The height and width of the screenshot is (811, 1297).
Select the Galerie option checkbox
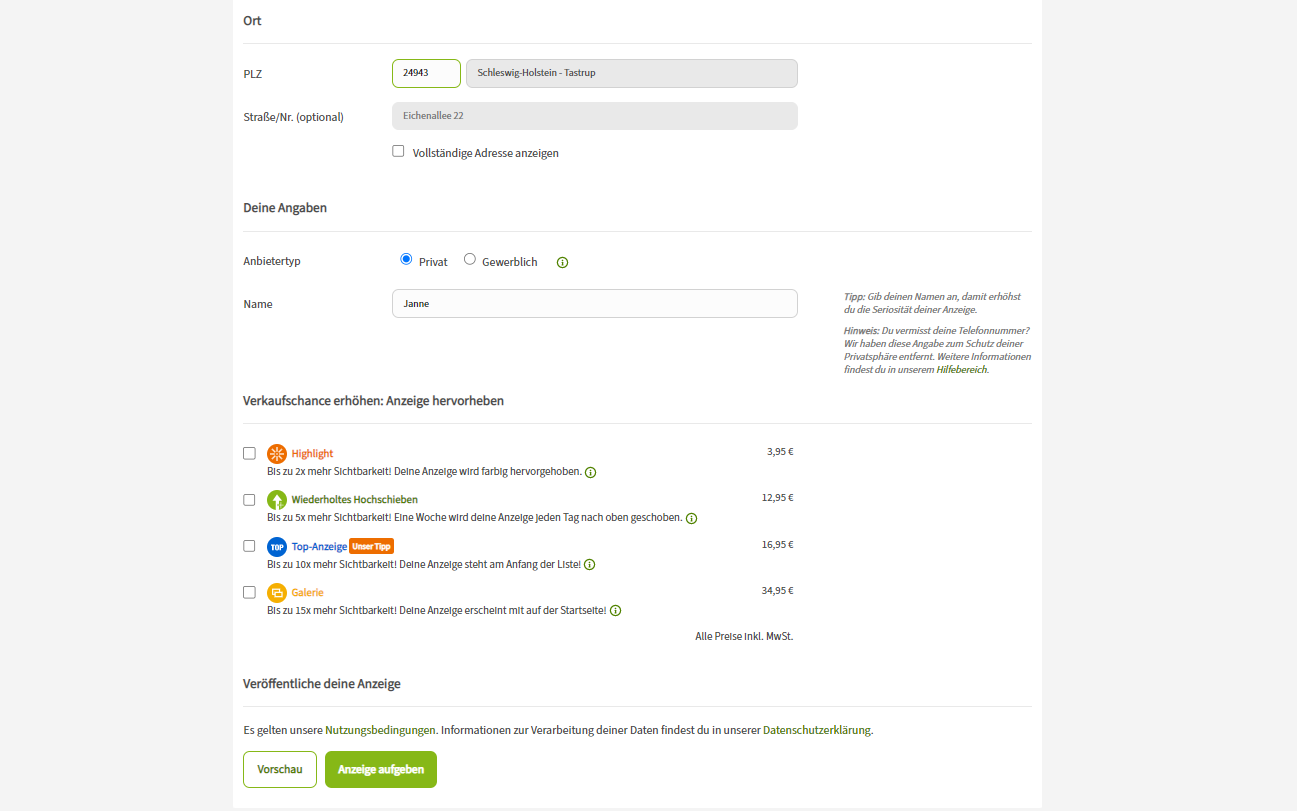[249, 592]
